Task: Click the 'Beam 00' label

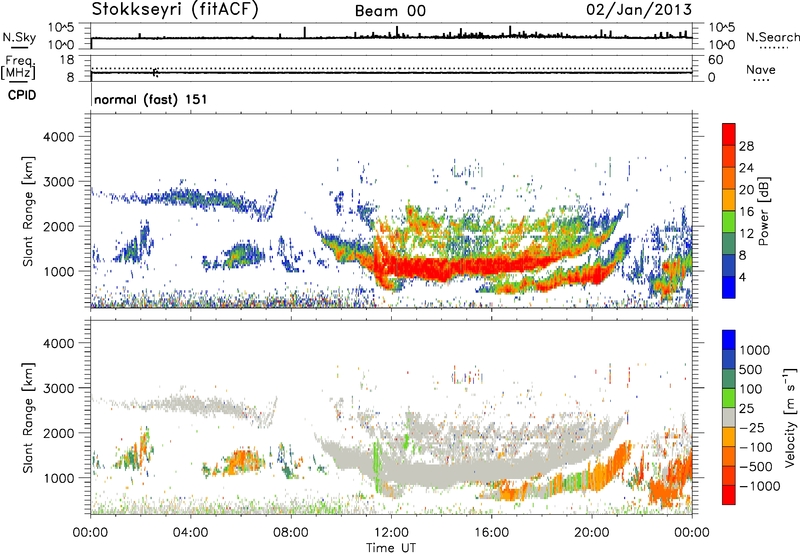Action: coord(390,11)
